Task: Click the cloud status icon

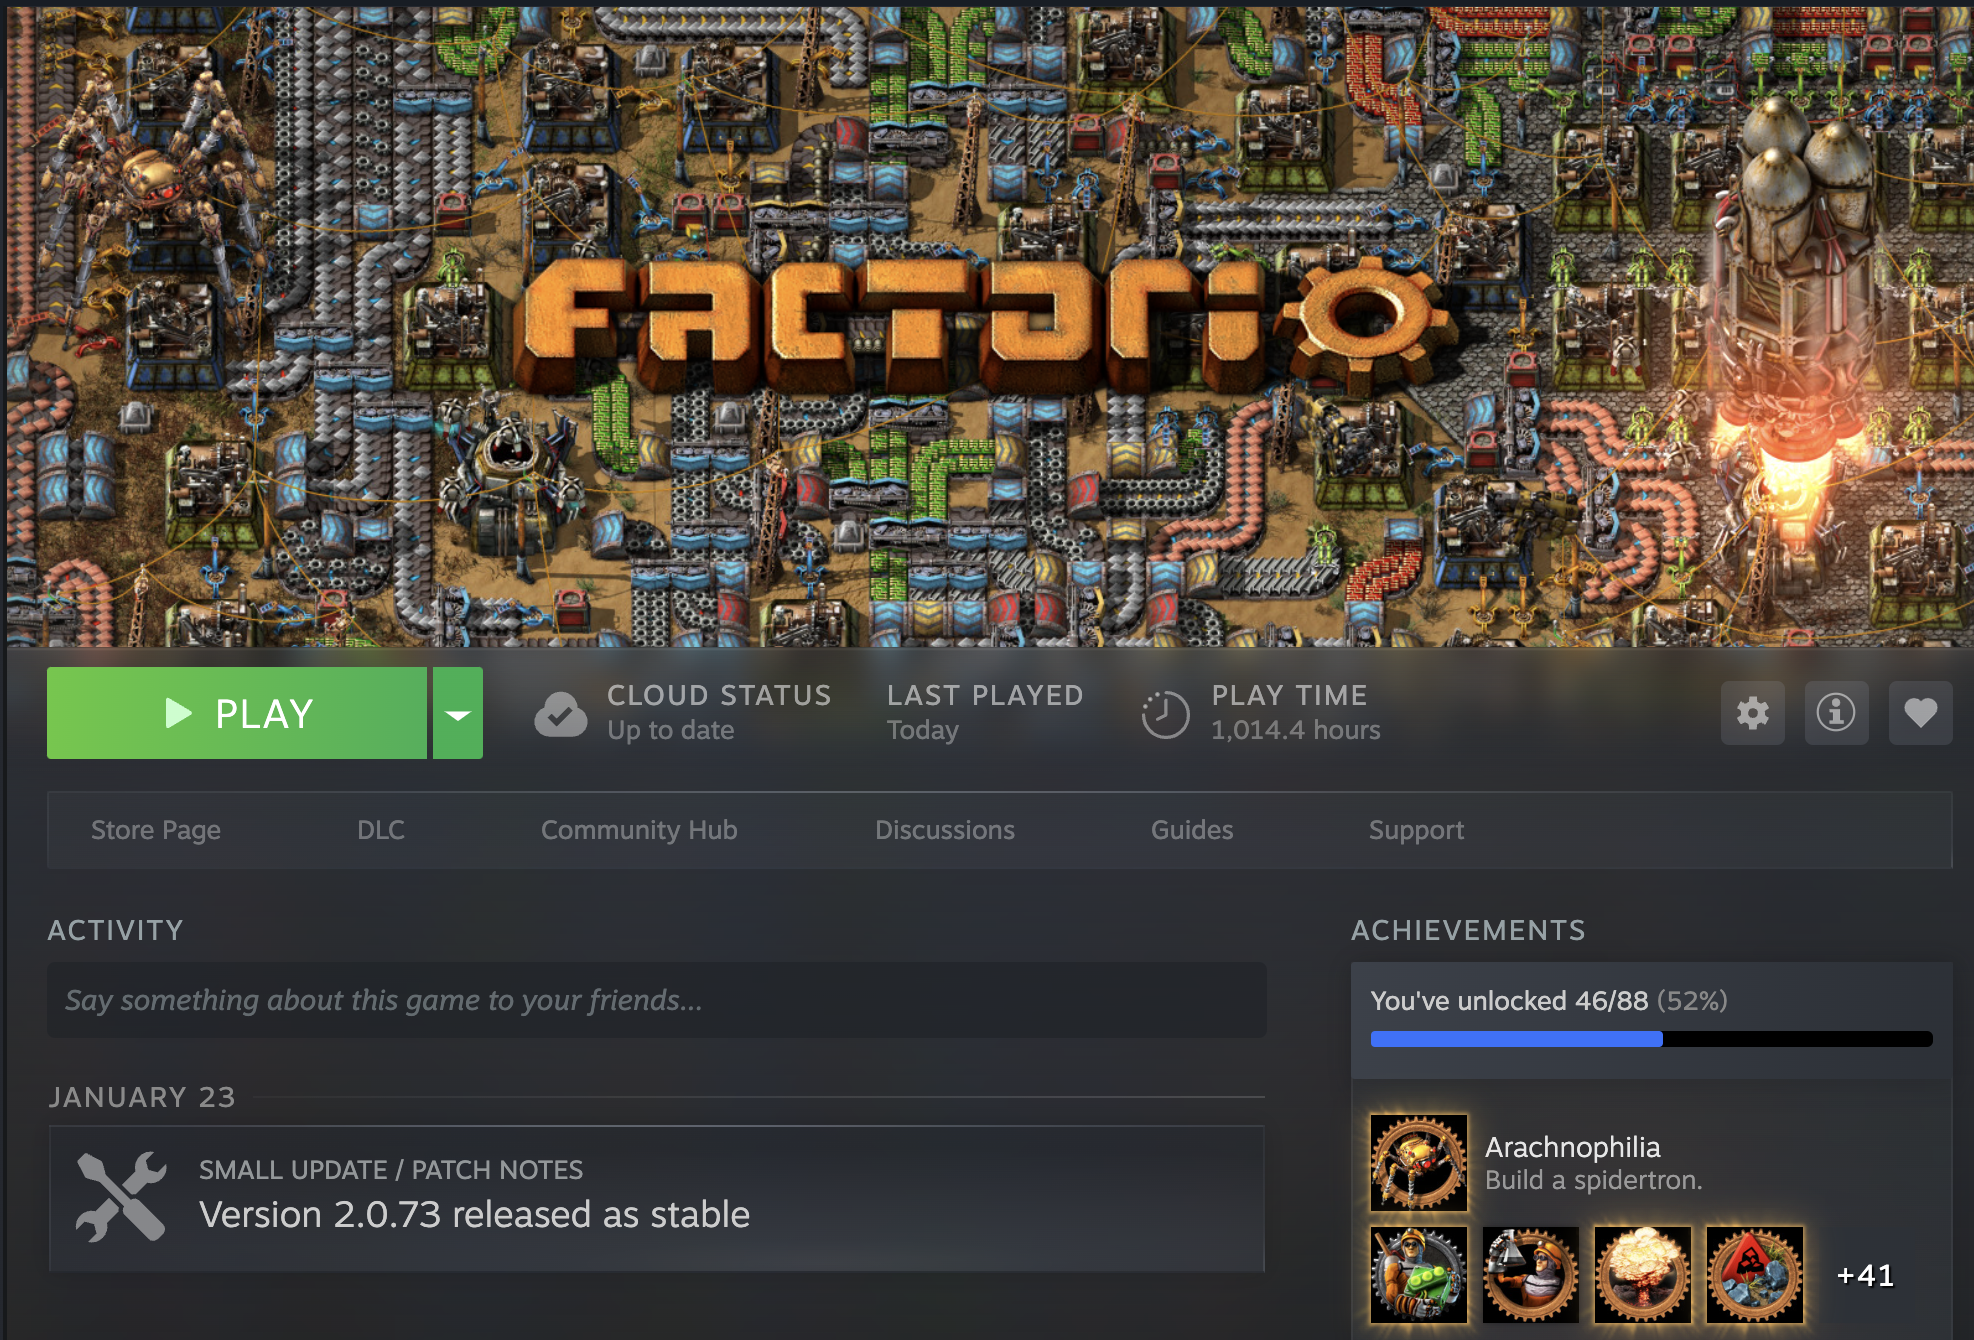Action: click(561, 714)
